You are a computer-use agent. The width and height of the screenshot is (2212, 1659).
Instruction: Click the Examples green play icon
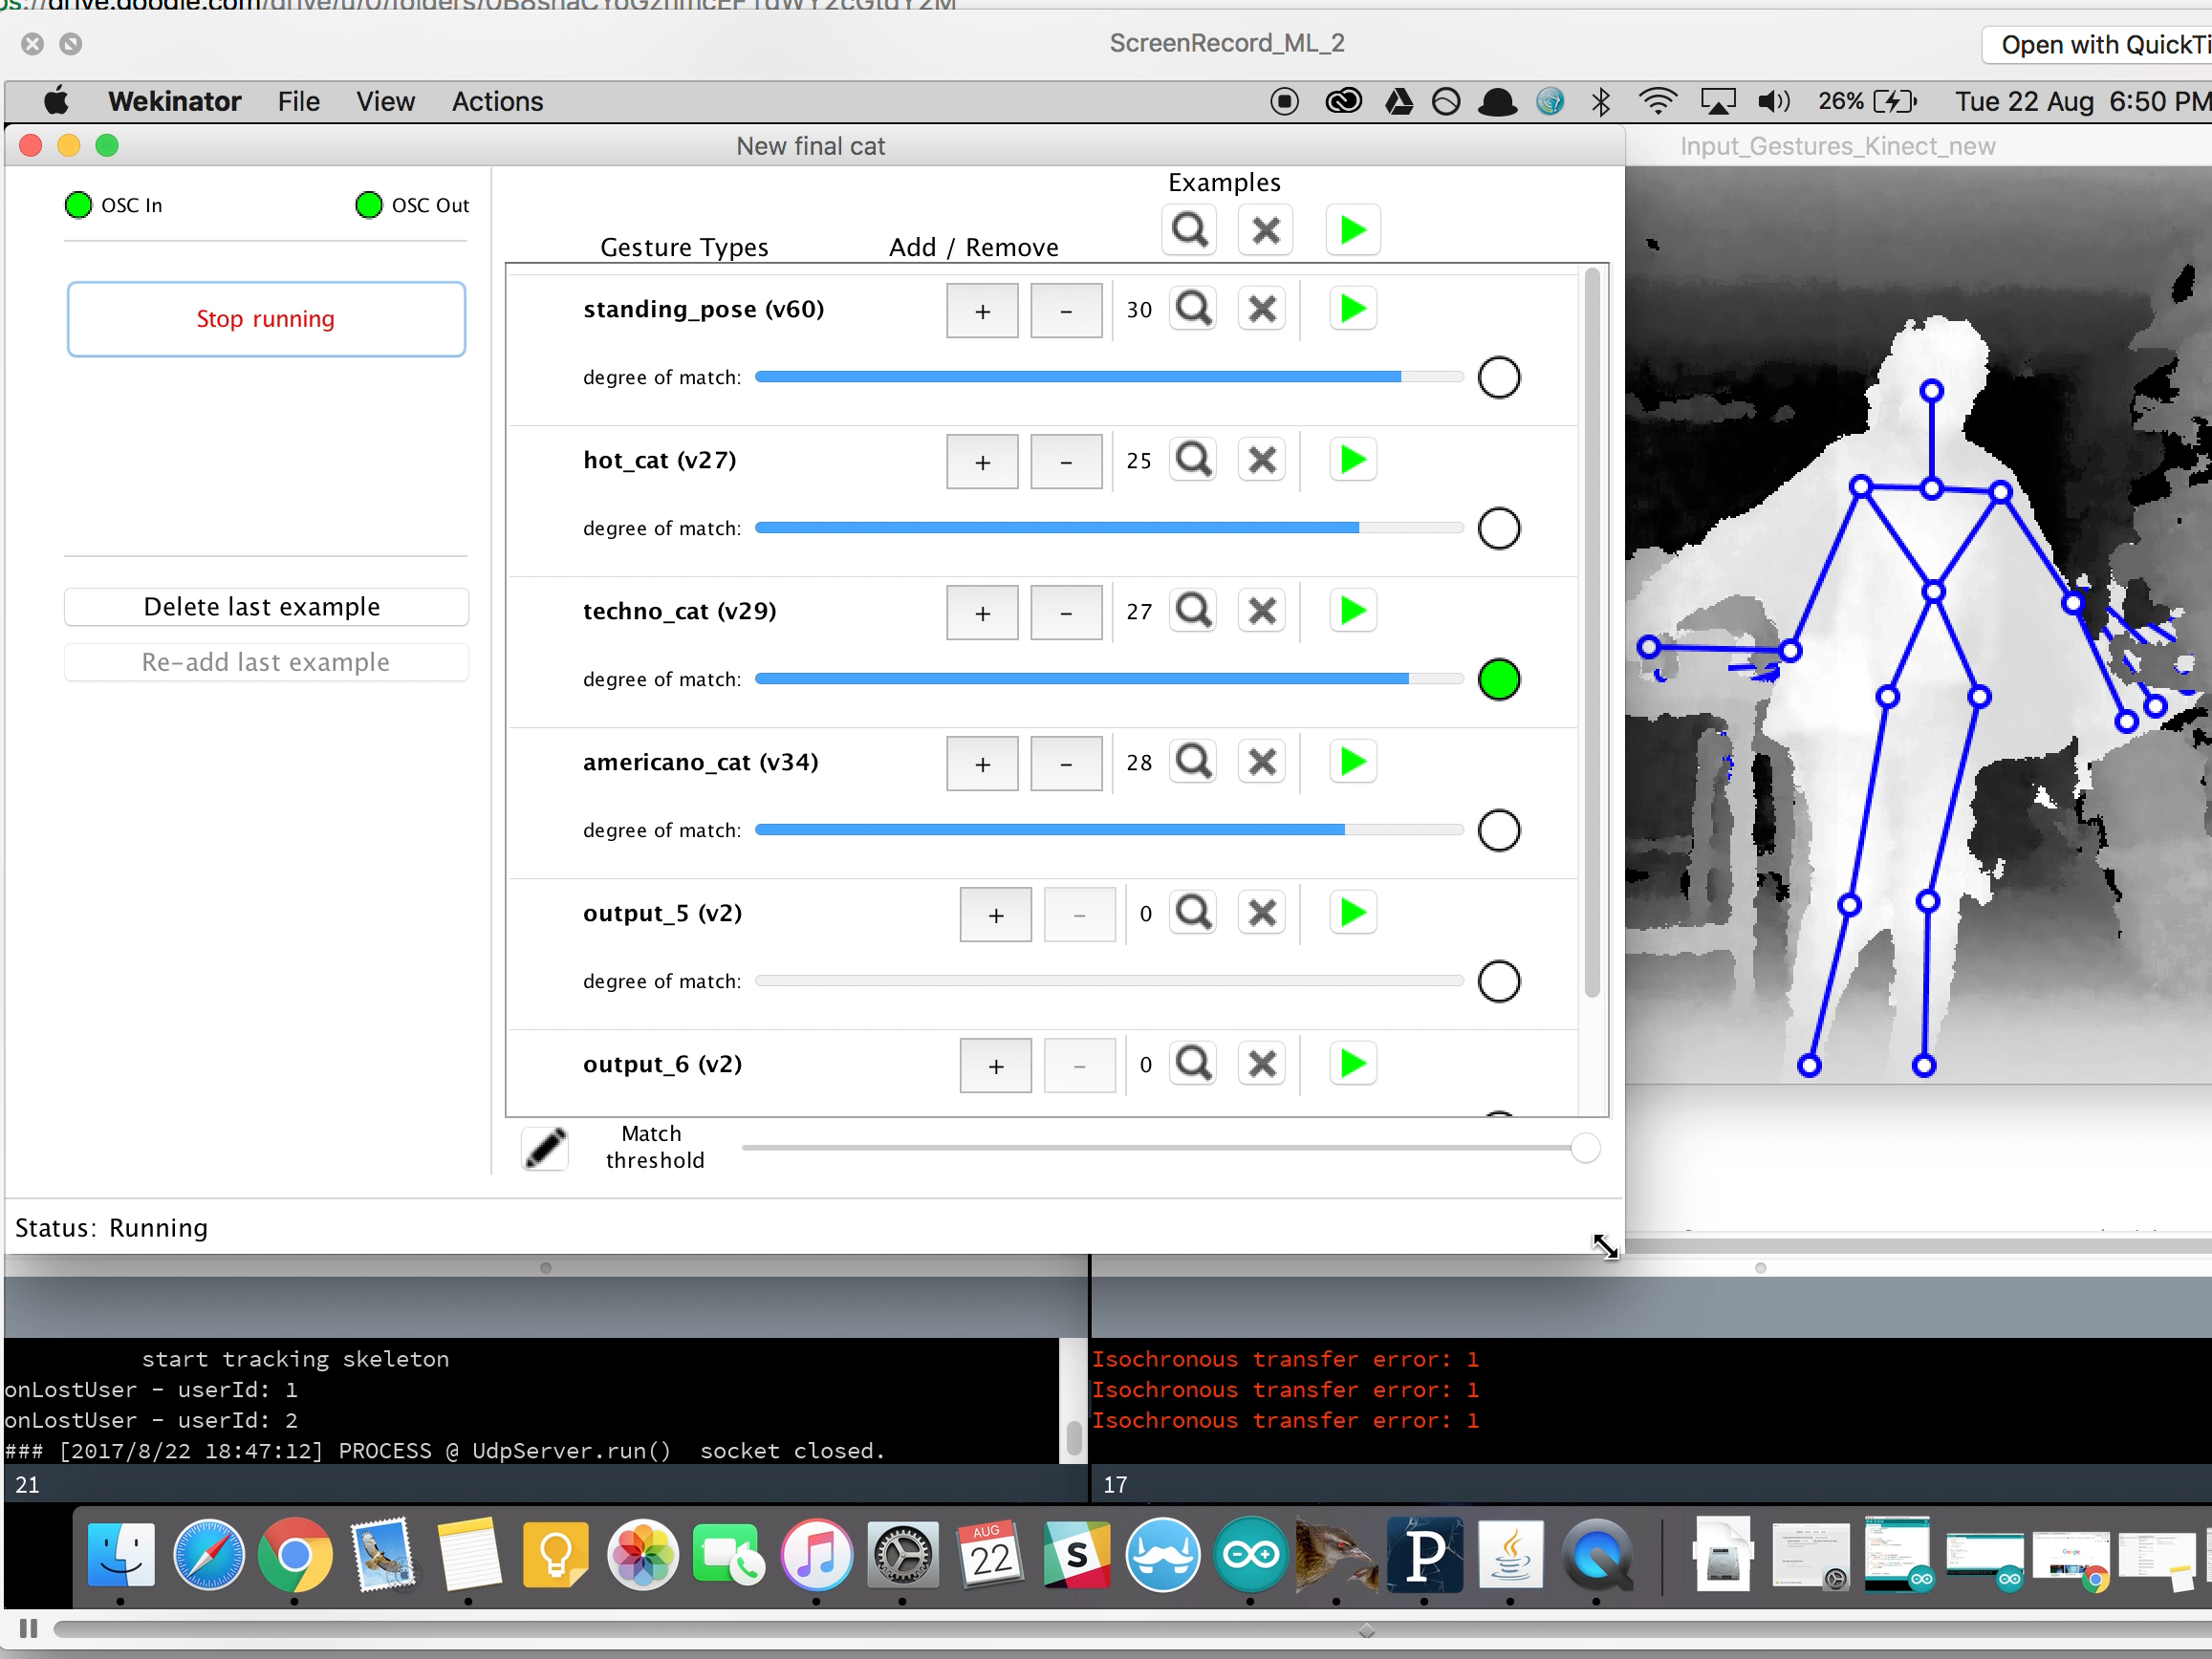1352,231
